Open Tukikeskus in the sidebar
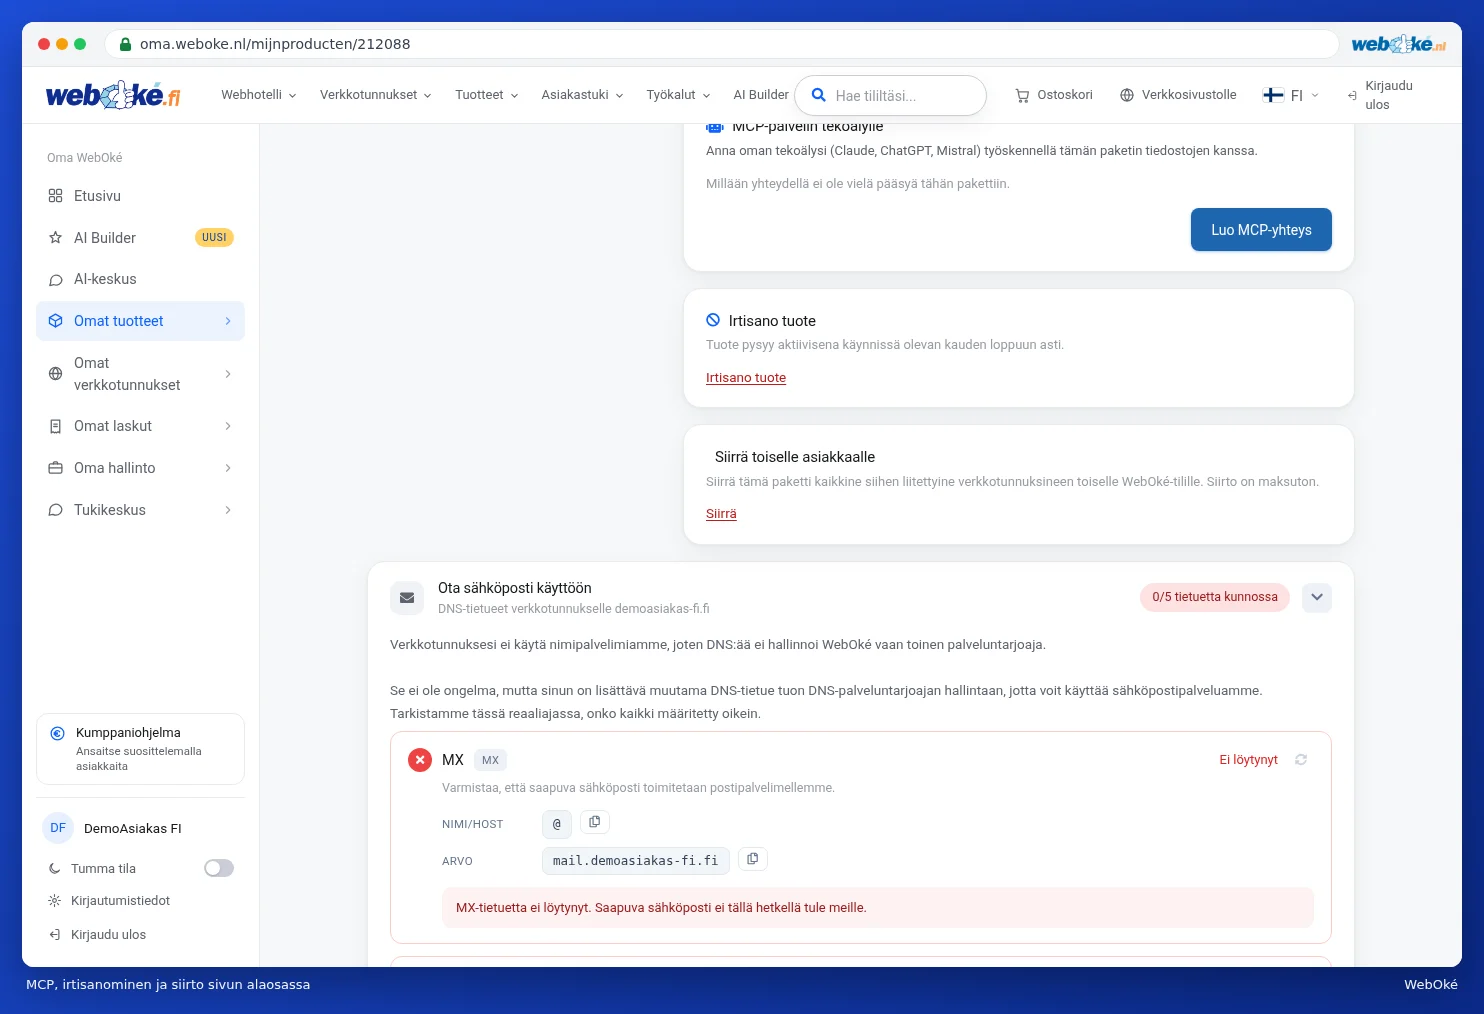The image size is (1484, 1014). click(x=140, y=510)
